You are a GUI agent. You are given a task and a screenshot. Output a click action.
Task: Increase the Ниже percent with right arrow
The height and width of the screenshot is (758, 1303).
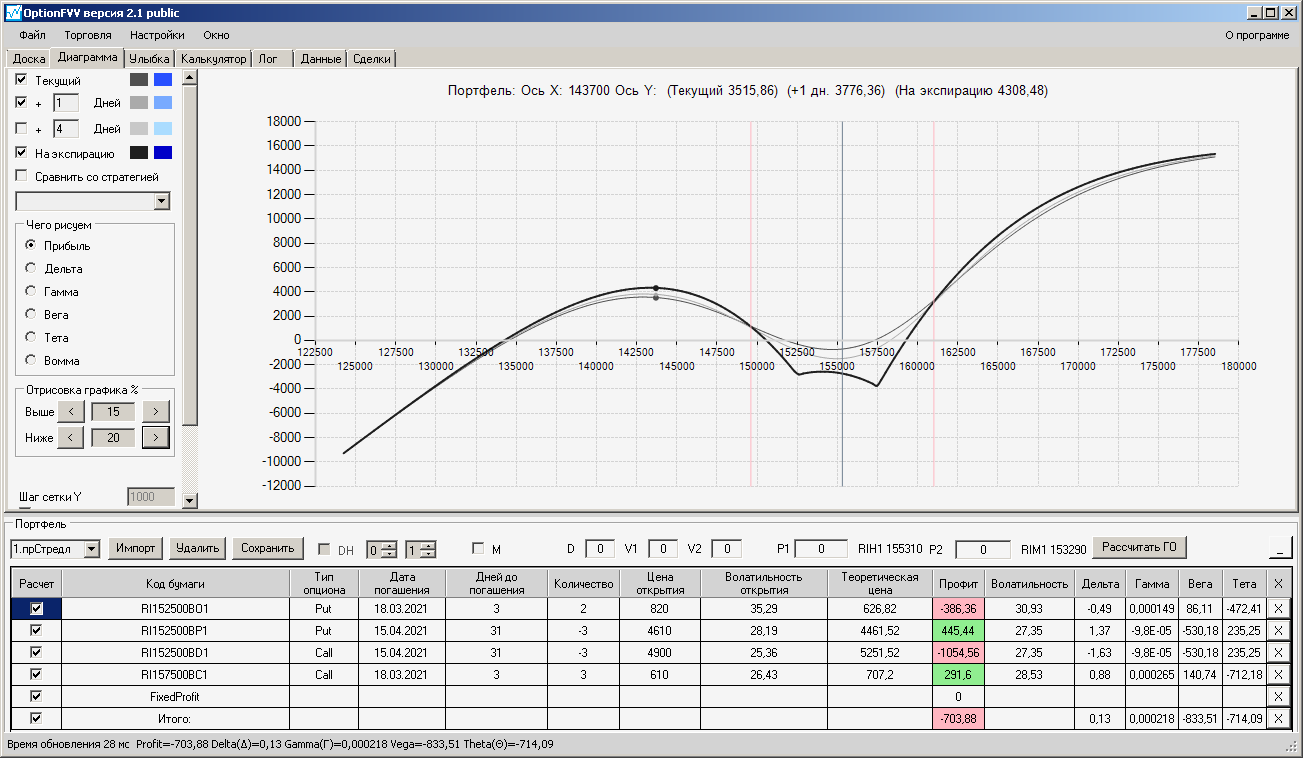[x=156, y=437]
